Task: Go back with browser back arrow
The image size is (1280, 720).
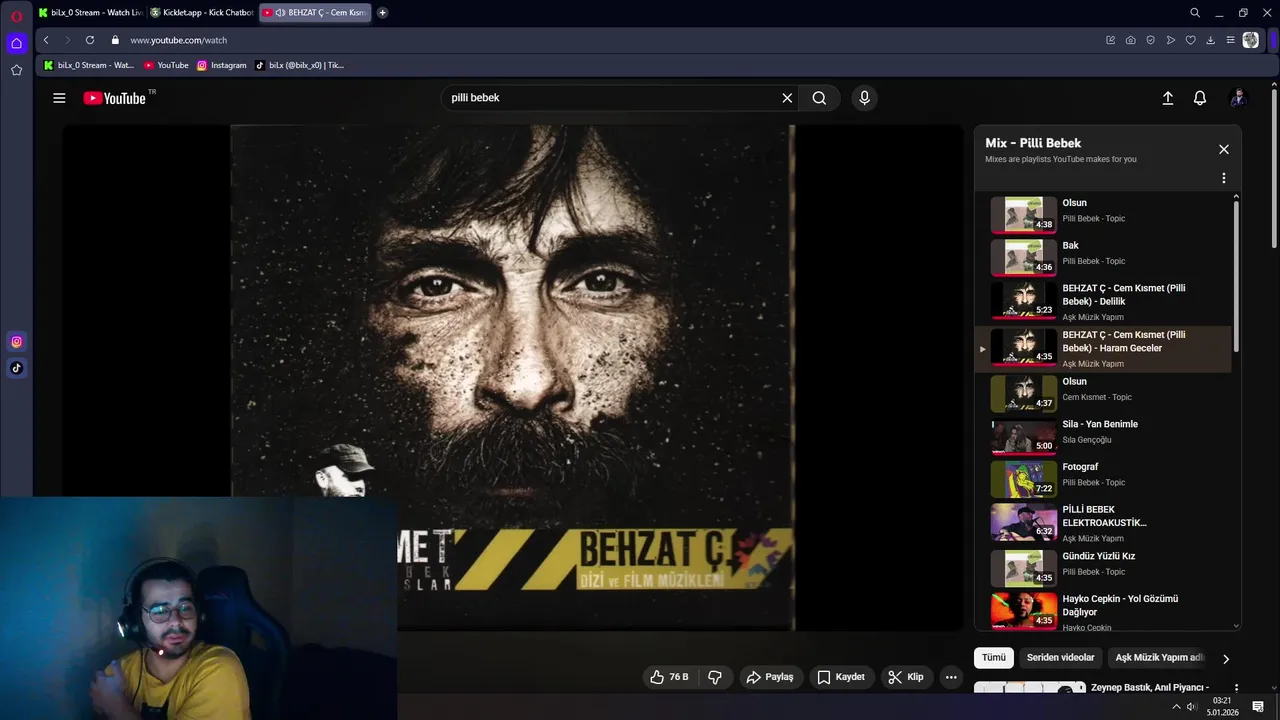Action: coord(46,40)
